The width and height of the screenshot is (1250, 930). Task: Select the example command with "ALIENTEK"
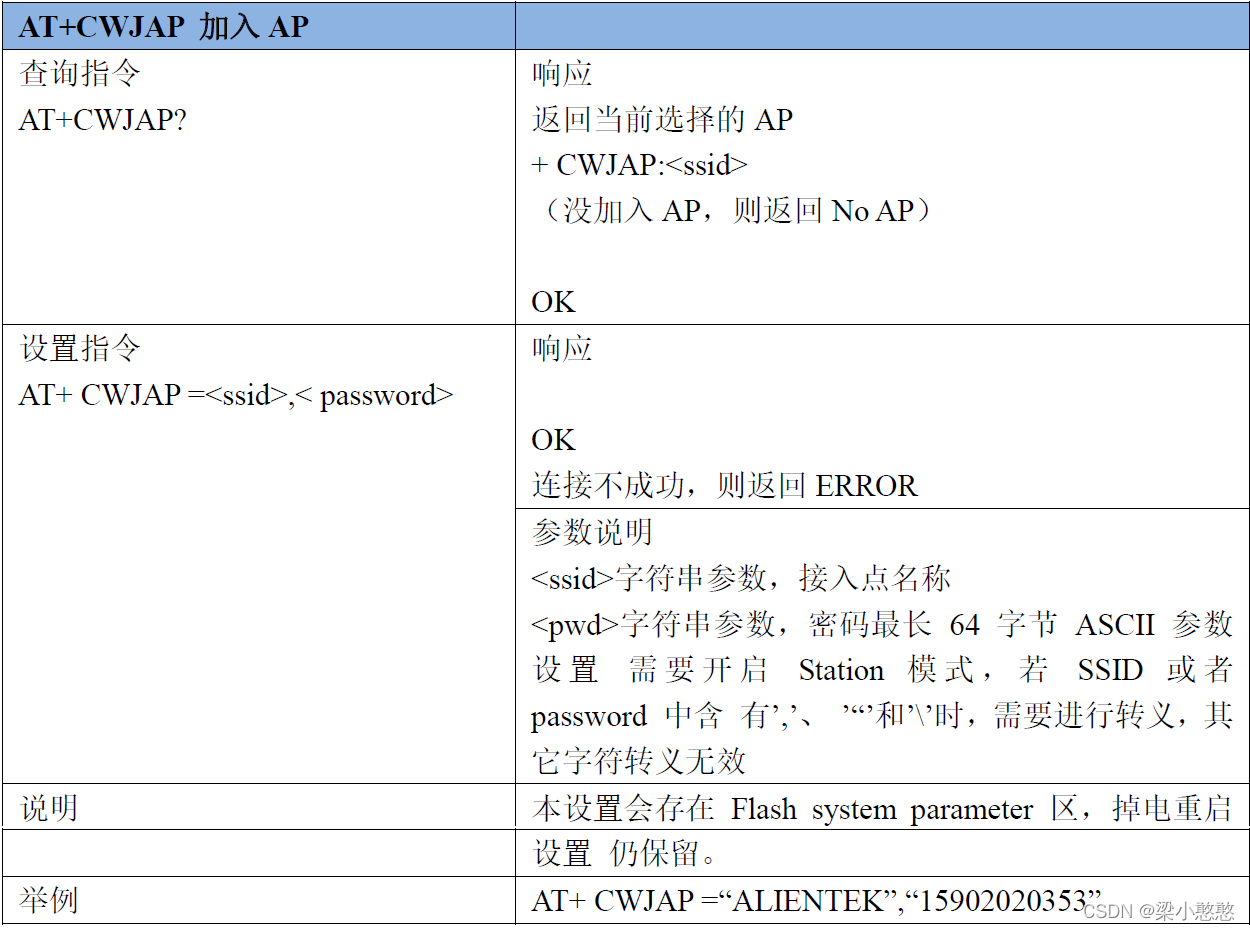coord(816,901)
